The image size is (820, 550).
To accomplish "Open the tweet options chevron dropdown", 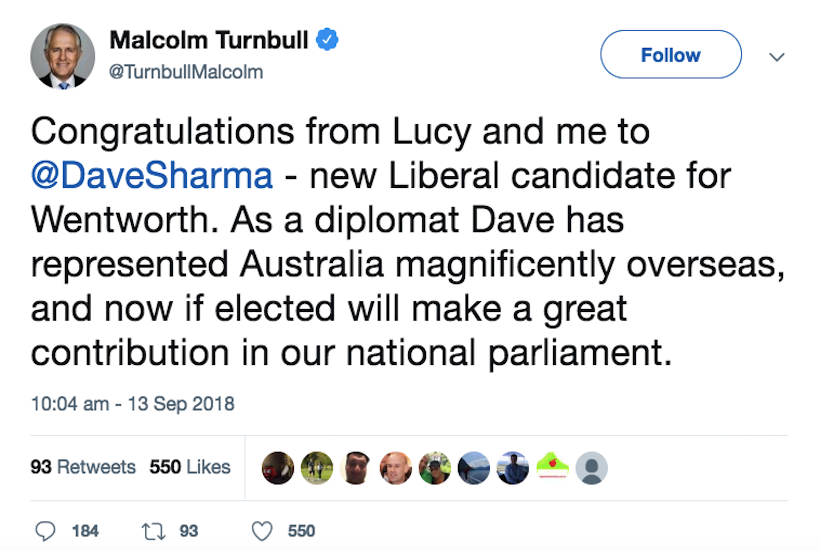I will click(776, 57).
